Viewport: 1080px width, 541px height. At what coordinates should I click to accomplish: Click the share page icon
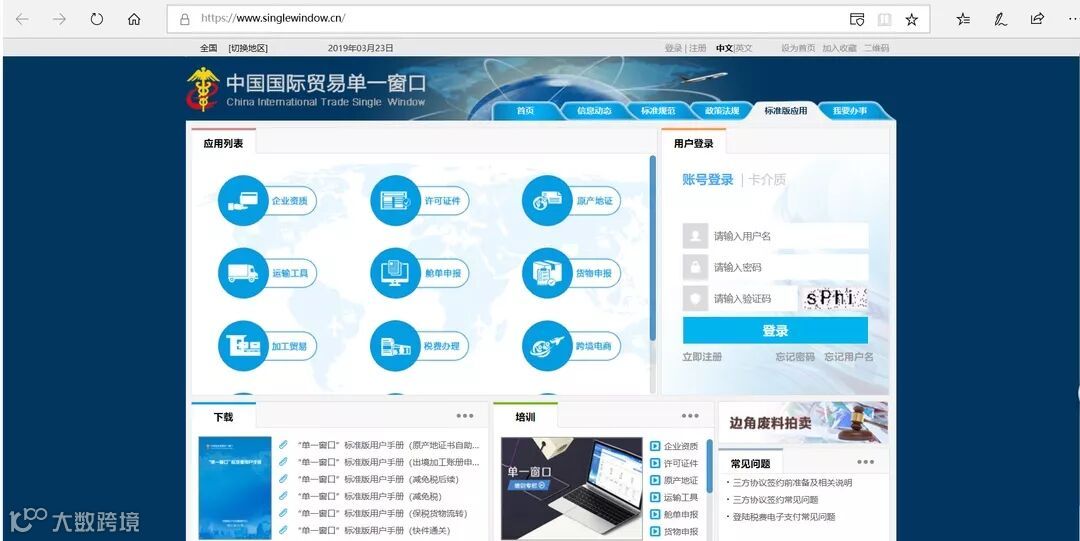pos(1037,19)
